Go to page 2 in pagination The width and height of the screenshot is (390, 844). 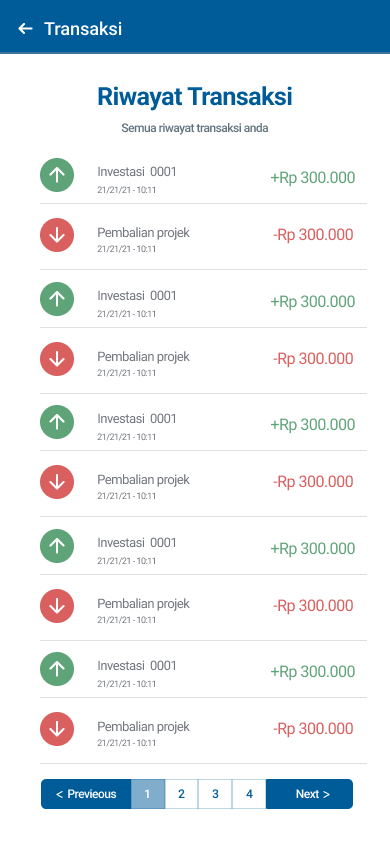(181, 794)
